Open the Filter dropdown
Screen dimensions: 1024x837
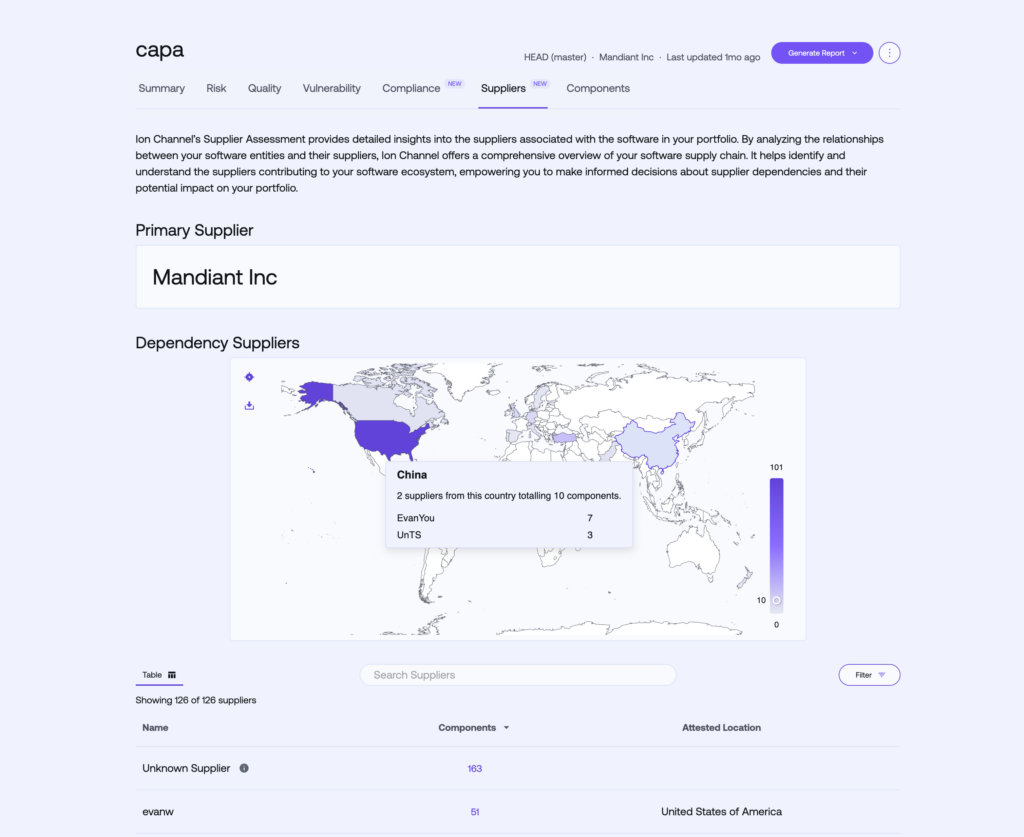(x=869, y=675)
